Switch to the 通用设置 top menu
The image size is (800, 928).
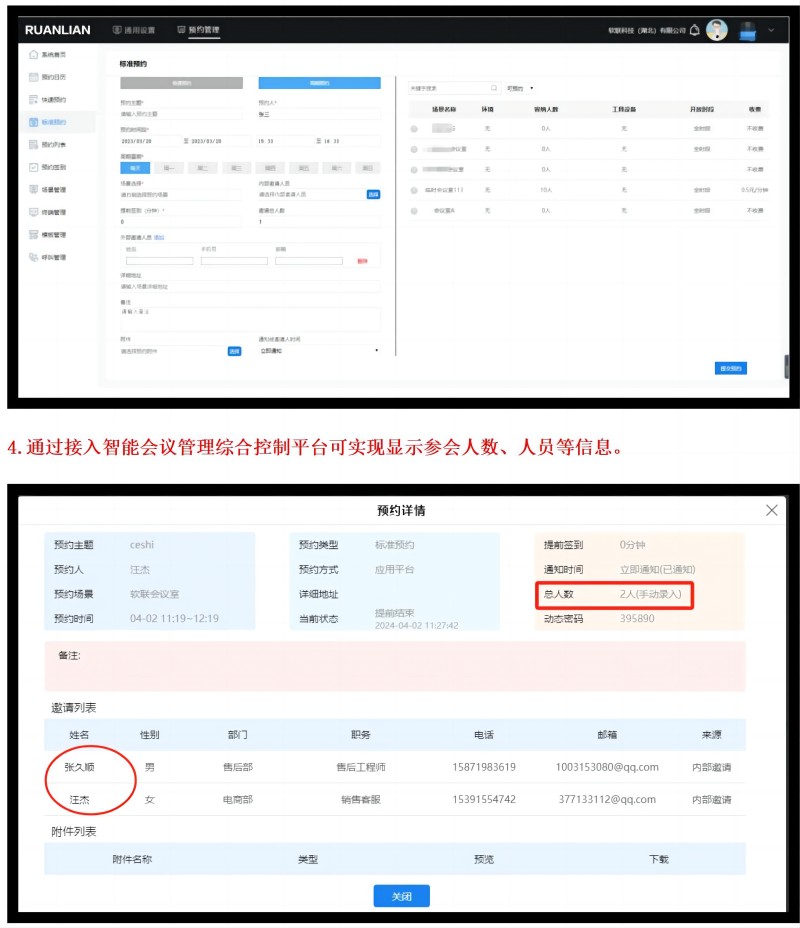[x=132, y=30]
